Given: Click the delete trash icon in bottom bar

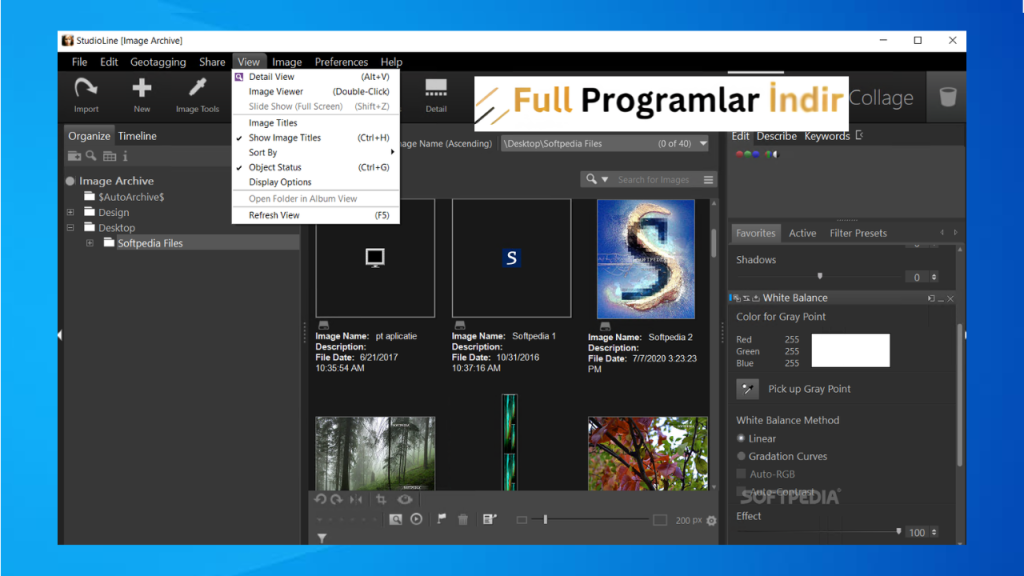Looking at the screenshot, I should (463, 519).
